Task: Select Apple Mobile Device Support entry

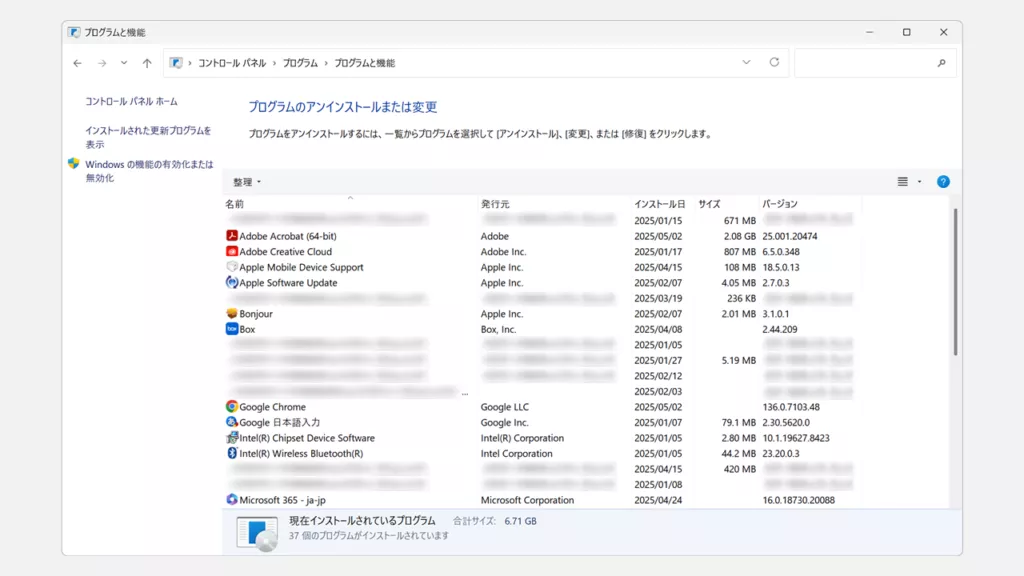Action: [x=541, y=267]
